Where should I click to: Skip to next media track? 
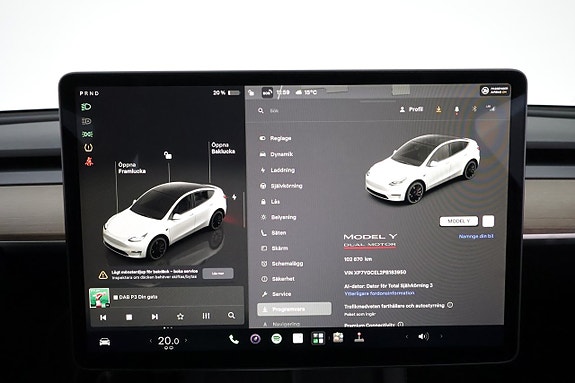[x=155, y=316]
